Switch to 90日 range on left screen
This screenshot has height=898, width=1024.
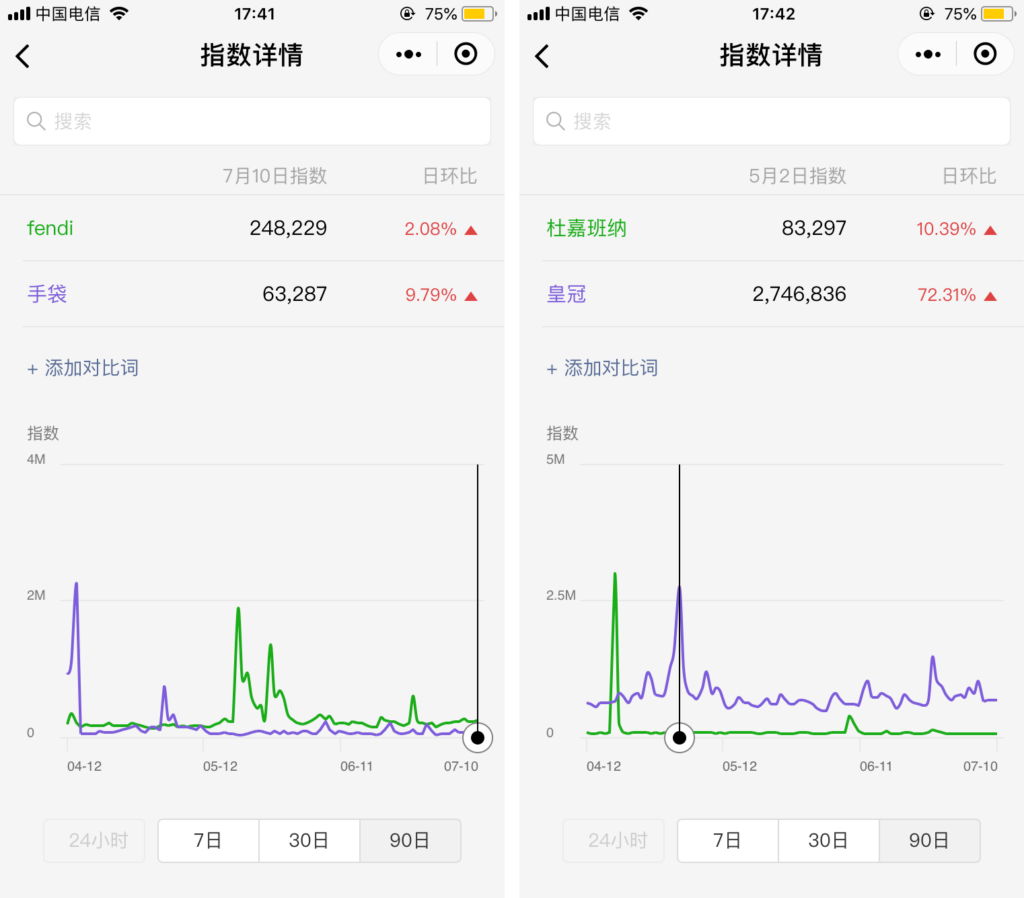(x=410, y=841)
